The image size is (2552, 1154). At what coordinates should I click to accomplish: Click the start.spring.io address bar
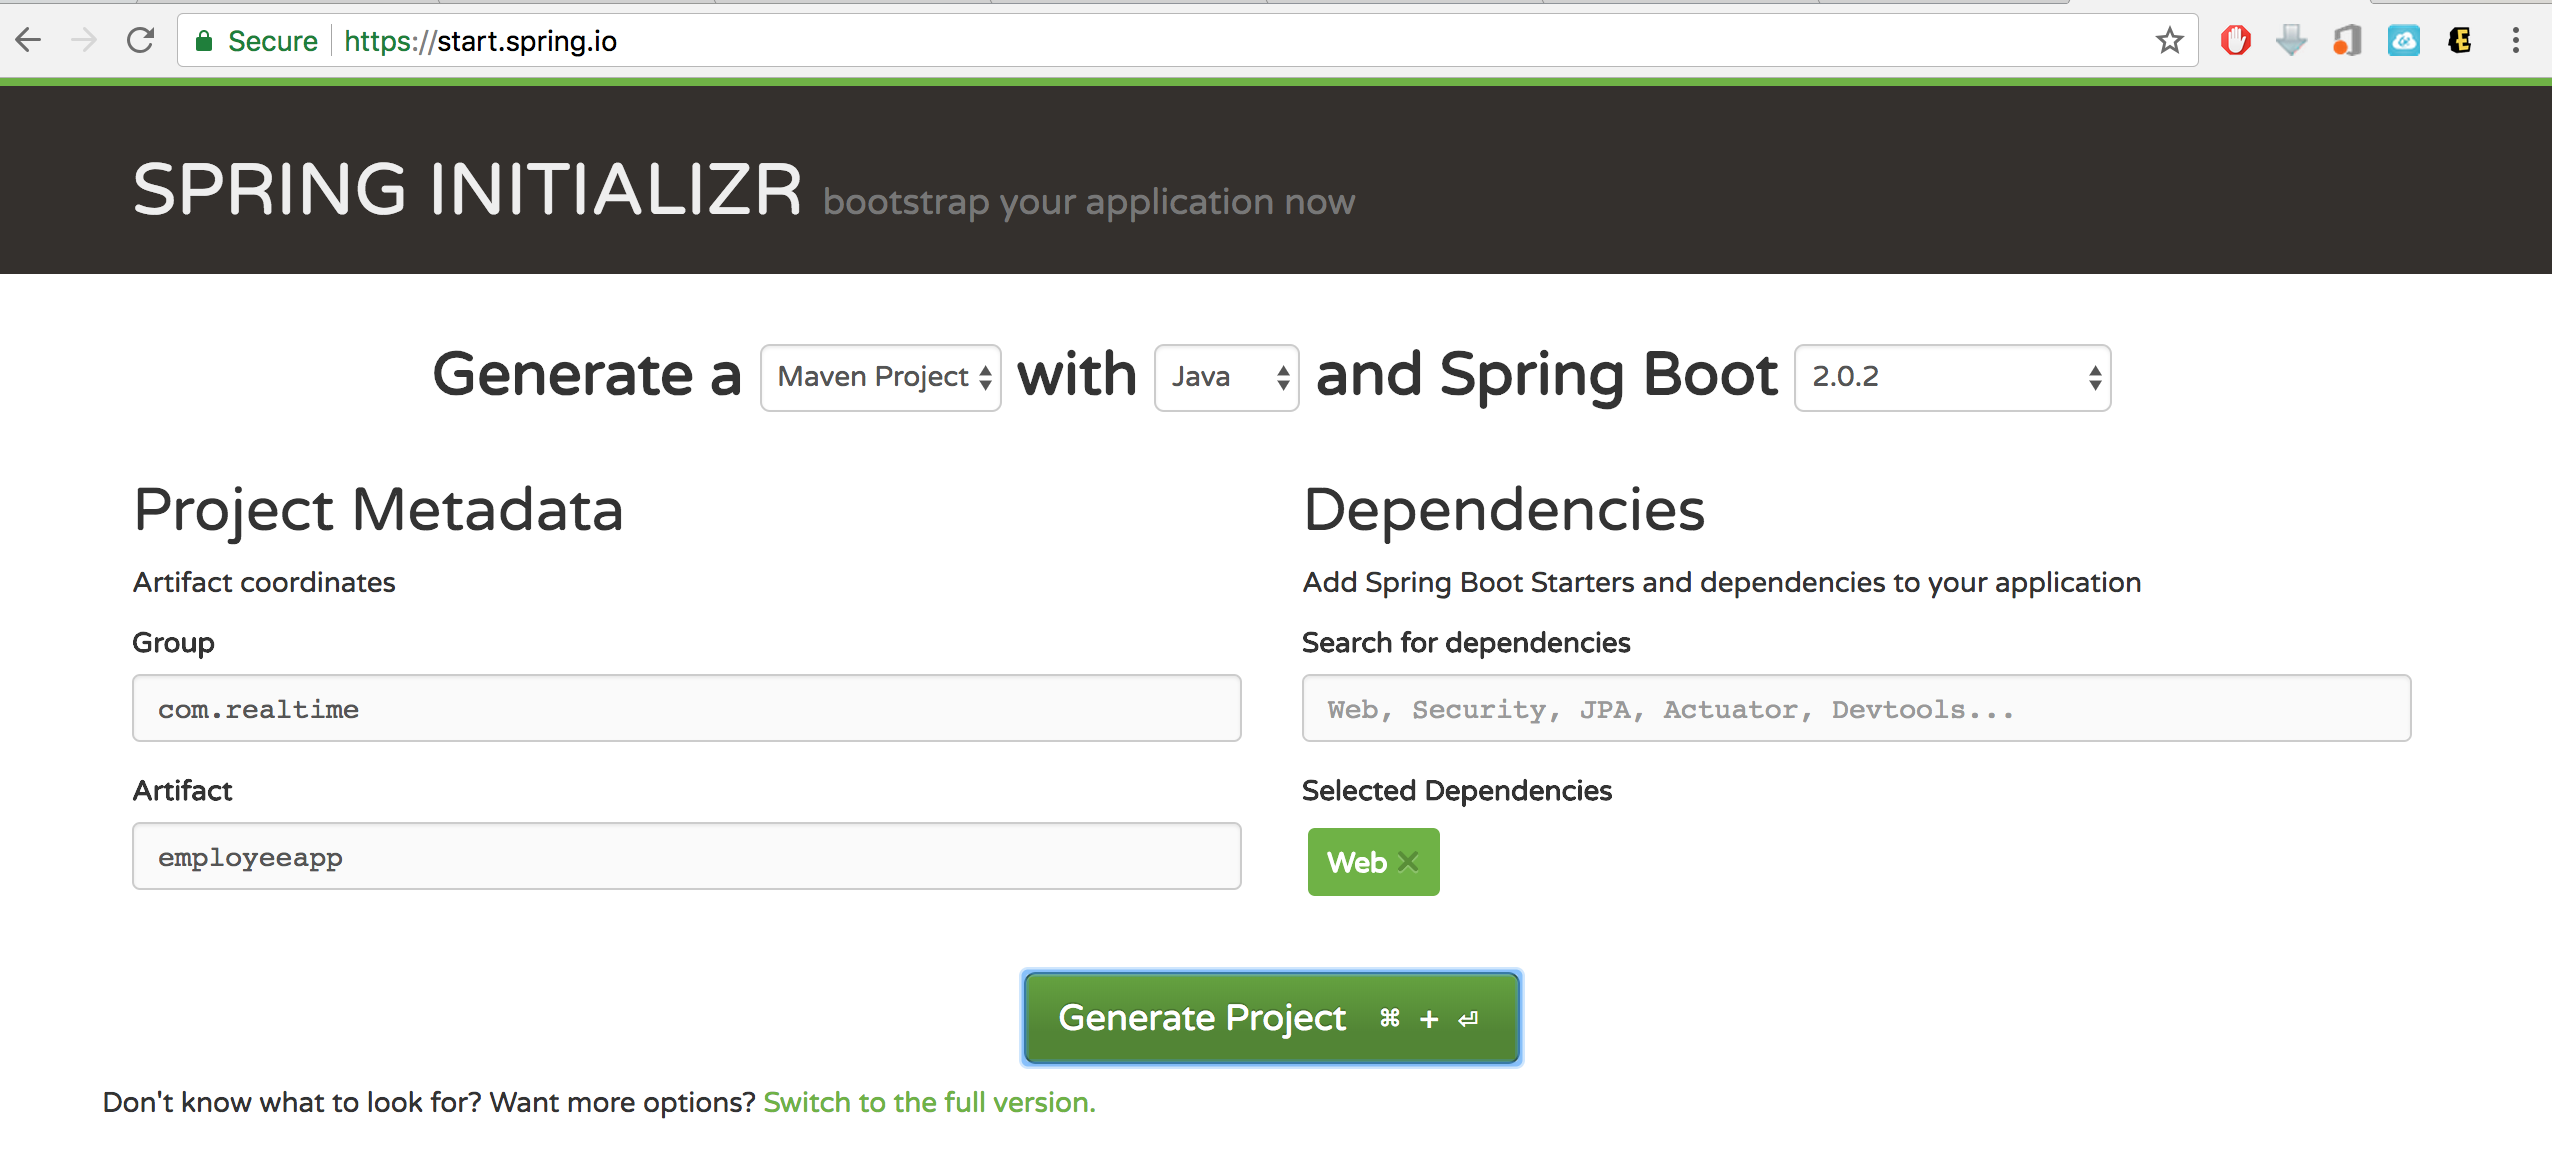pos(1200,41)
